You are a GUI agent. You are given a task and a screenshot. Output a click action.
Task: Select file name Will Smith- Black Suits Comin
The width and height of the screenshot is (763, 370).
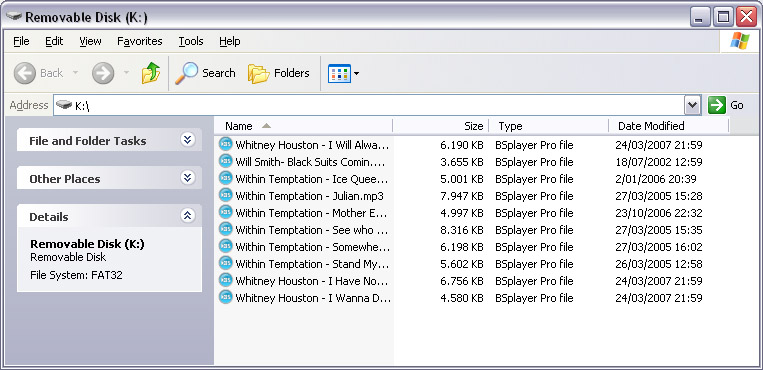pyautogui.click(x=310, y=162)
